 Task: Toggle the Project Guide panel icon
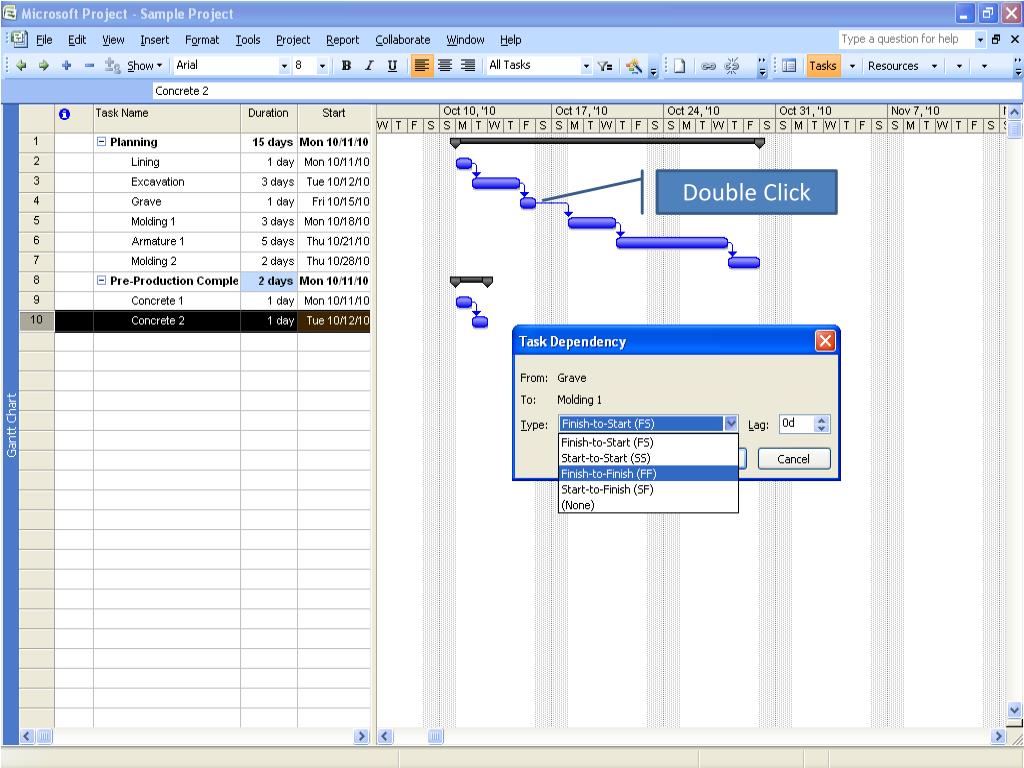(789, 65)
